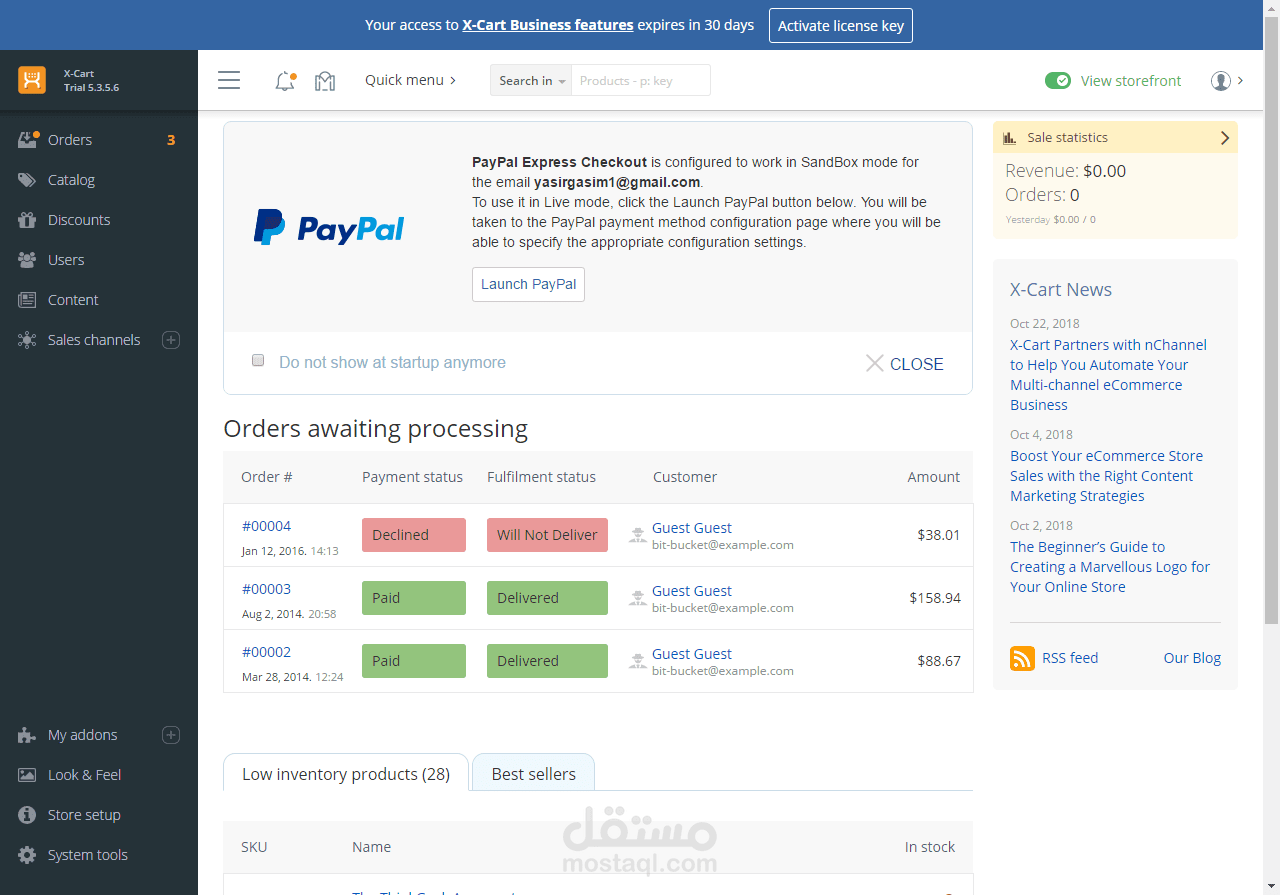Click guest avatar icon for order #00004
Viewport: 1280px width, 895px height.
638,535
